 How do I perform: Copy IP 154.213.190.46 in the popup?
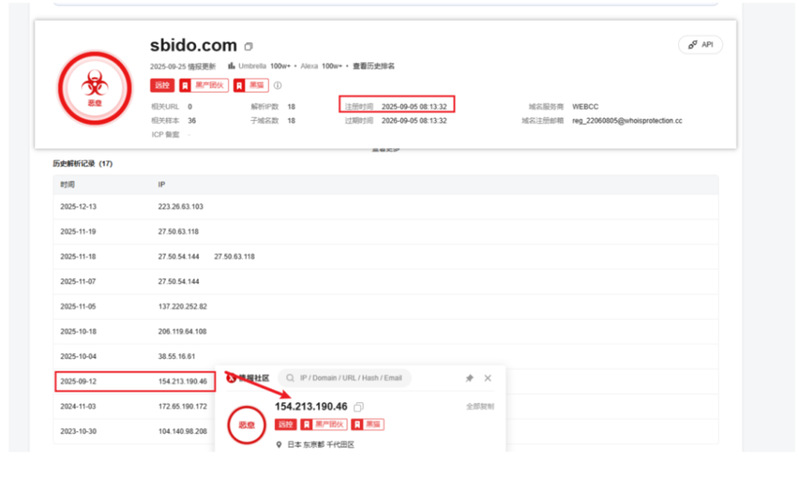[359, 407]
